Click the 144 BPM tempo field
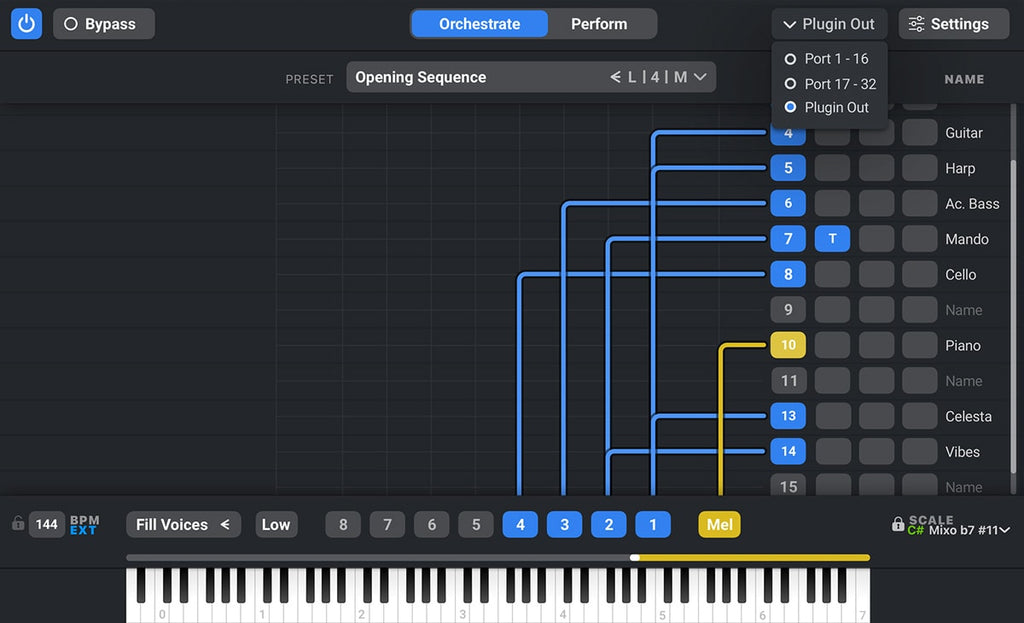1024x623 pixels. point(46,524)
